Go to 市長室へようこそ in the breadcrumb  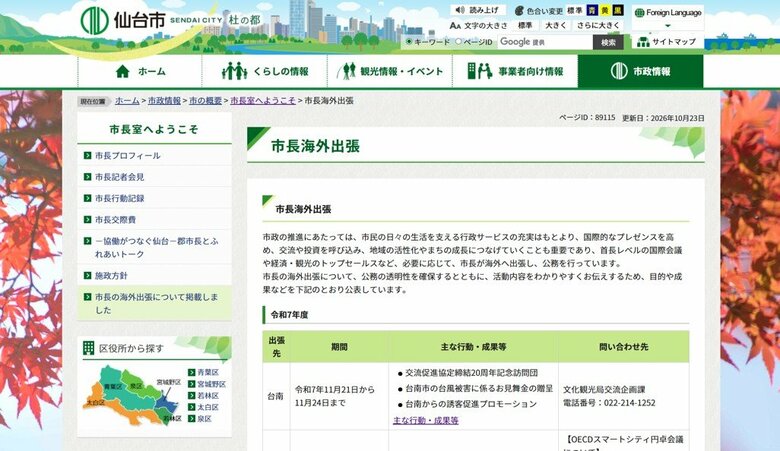tap(263, 100)
